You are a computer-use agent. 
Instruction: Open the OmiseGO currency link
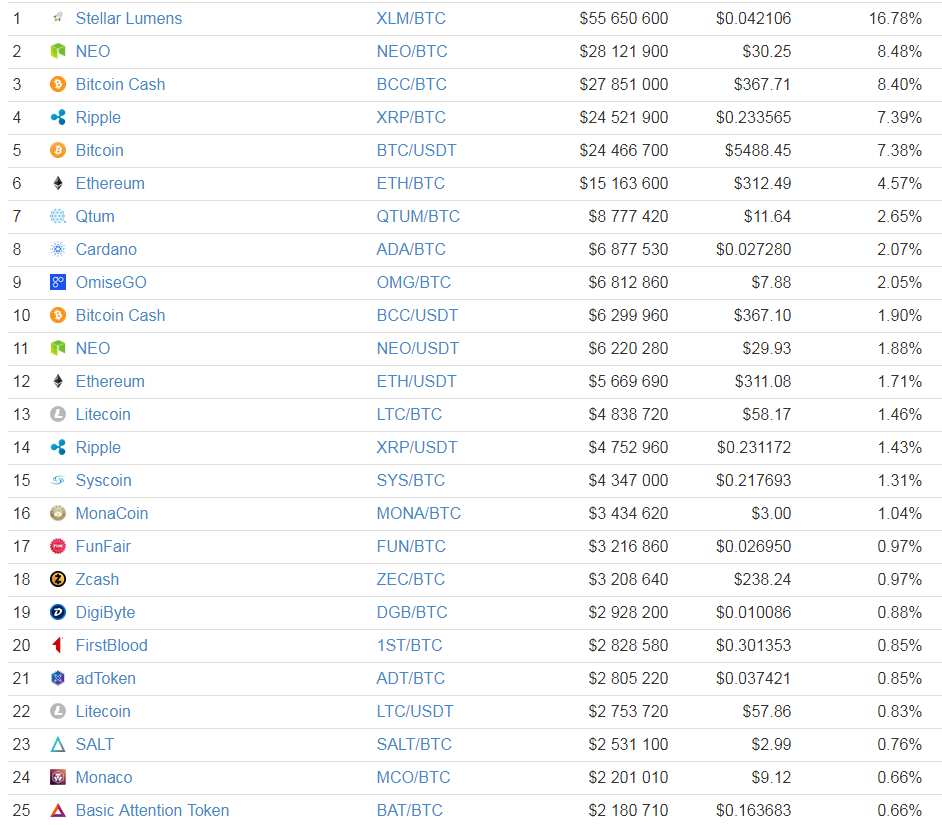(111, 282)
